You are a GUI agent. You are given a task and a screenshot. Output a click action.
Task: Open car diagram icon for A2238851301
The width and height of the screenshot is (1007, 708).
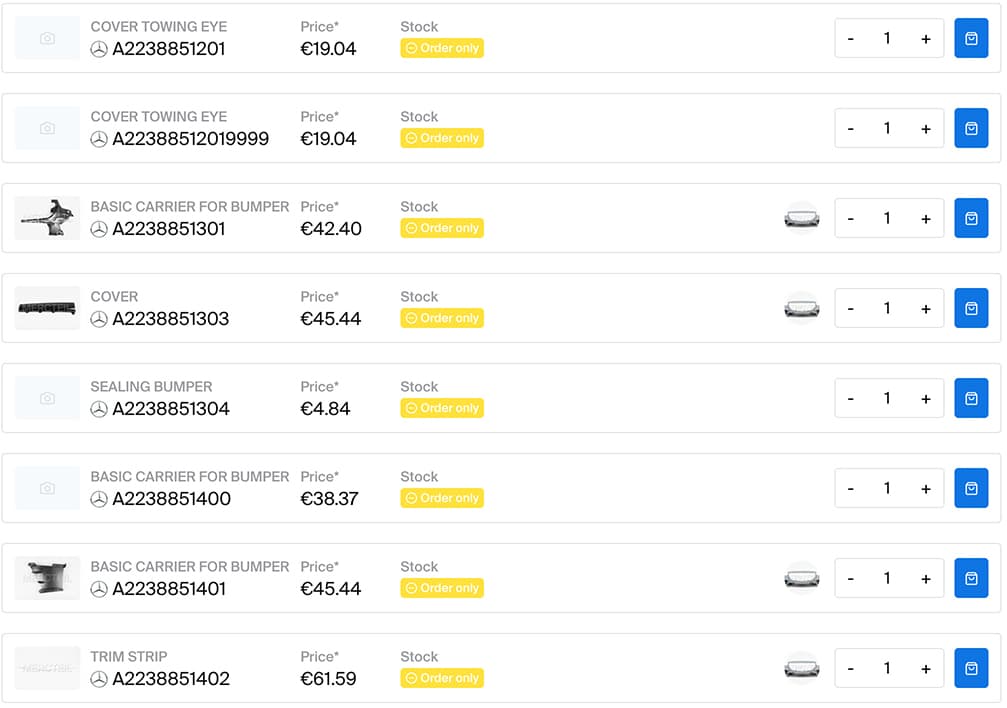point(801,218)
